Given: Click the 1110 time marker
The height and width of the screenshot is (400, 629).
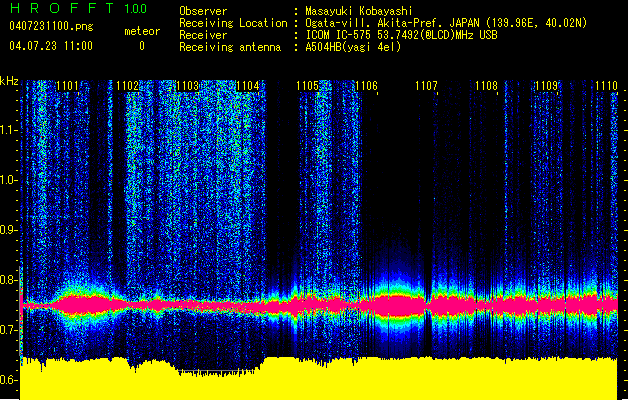Looking at the screenshot, I should point(606,86).
